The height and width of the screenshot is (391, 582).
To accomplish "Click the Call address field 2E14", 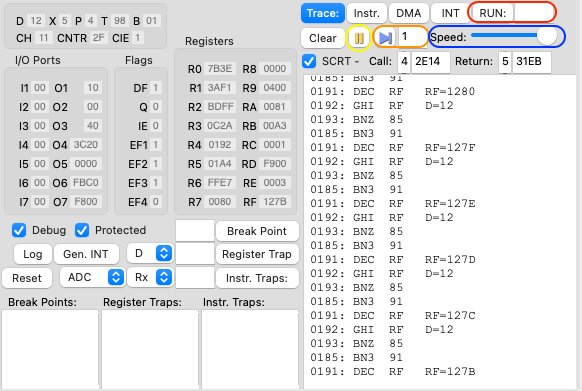I will click(x=431, y=61).
